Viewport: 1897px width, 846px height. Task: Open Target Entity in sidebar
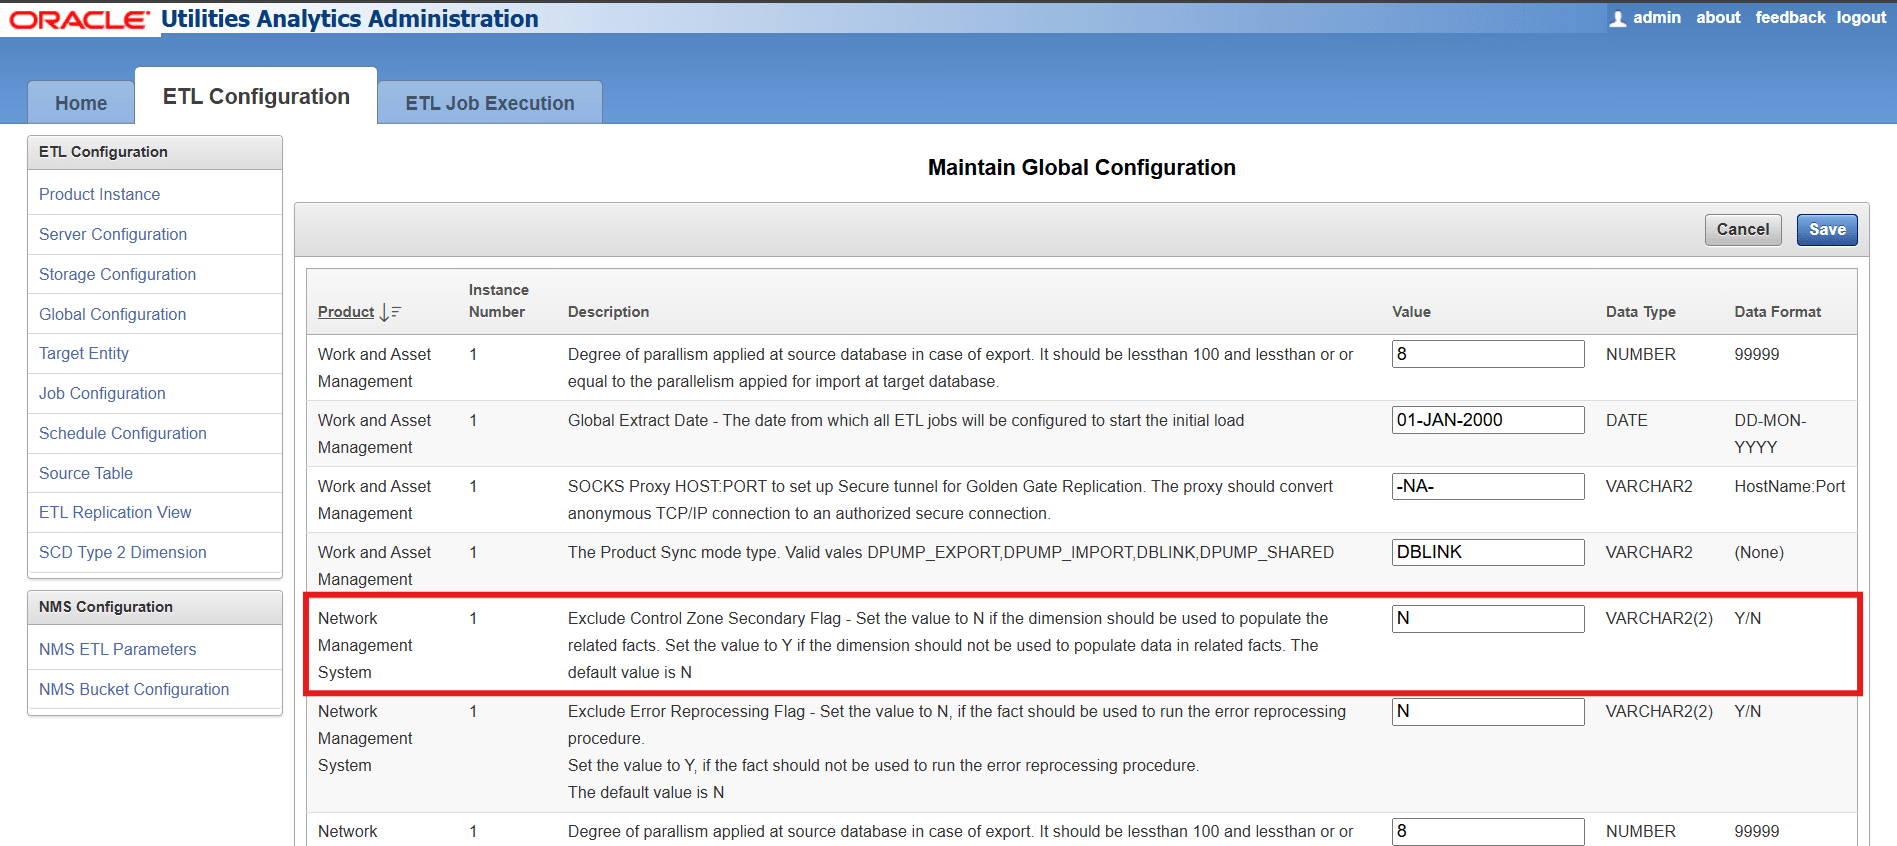click(84, 353)
